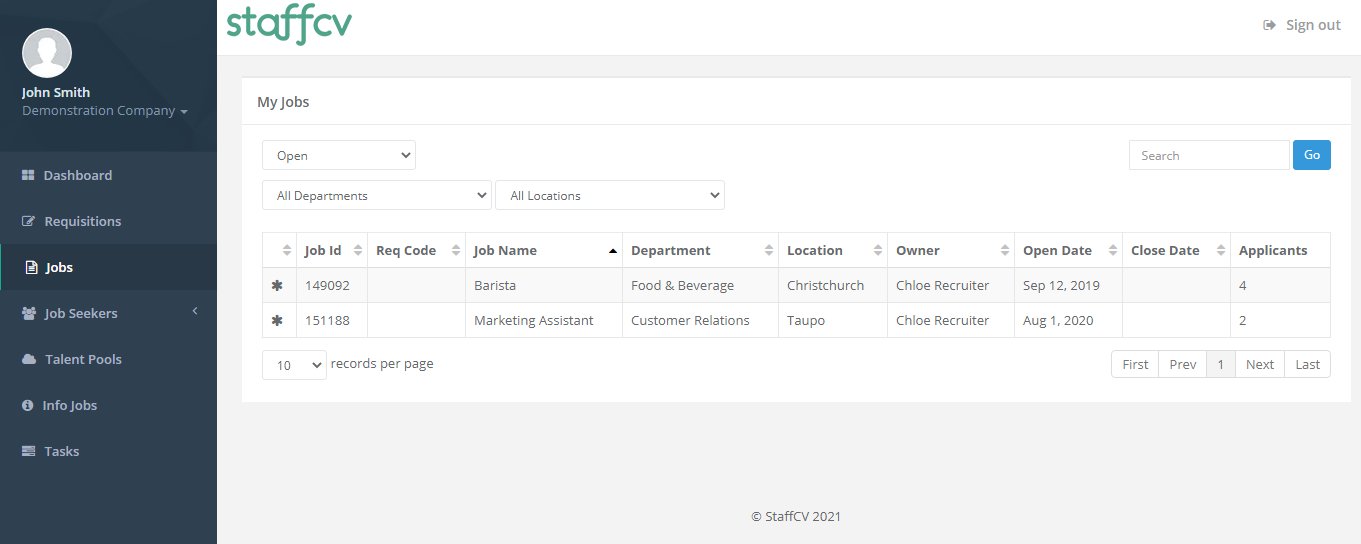Click asterisk icon on Marketing Assistant row
This screenshot has width=1361, height=544.
(277, 320)
